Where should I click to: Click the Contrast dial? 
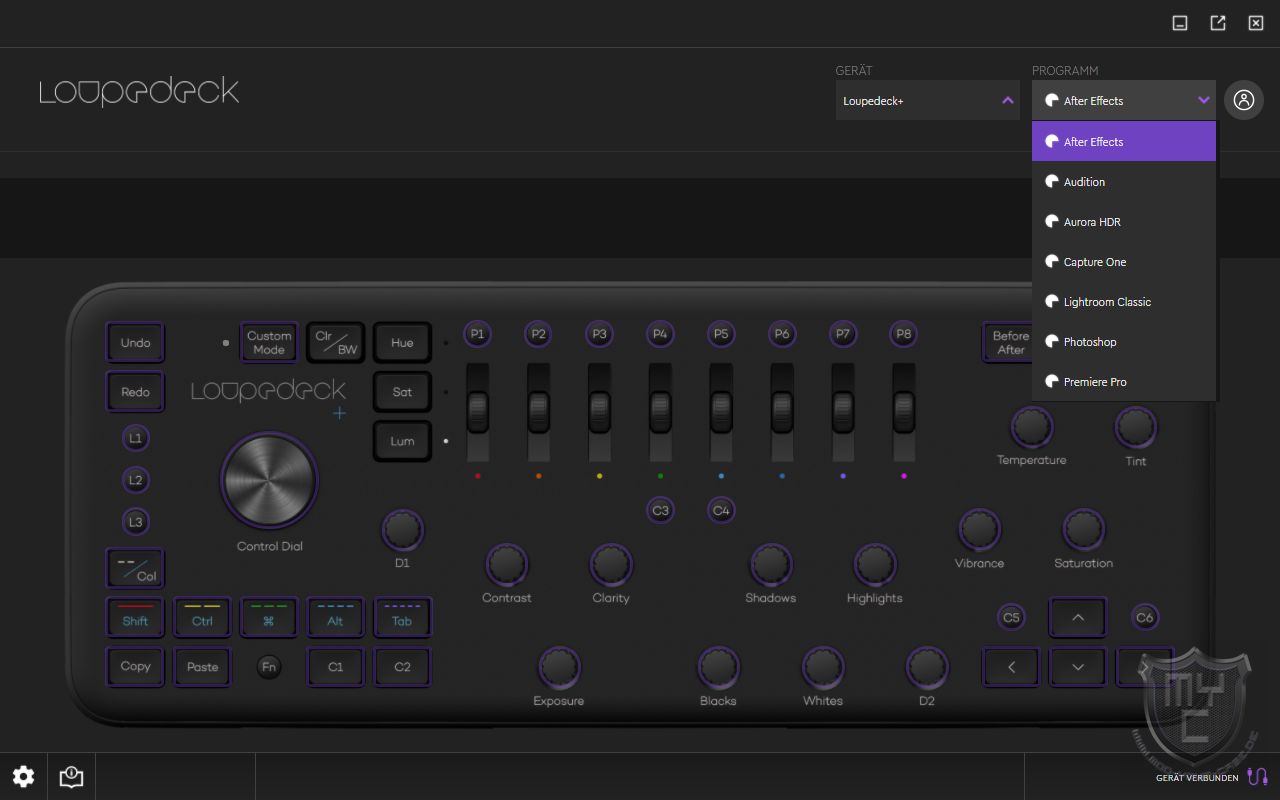(507, 565)
